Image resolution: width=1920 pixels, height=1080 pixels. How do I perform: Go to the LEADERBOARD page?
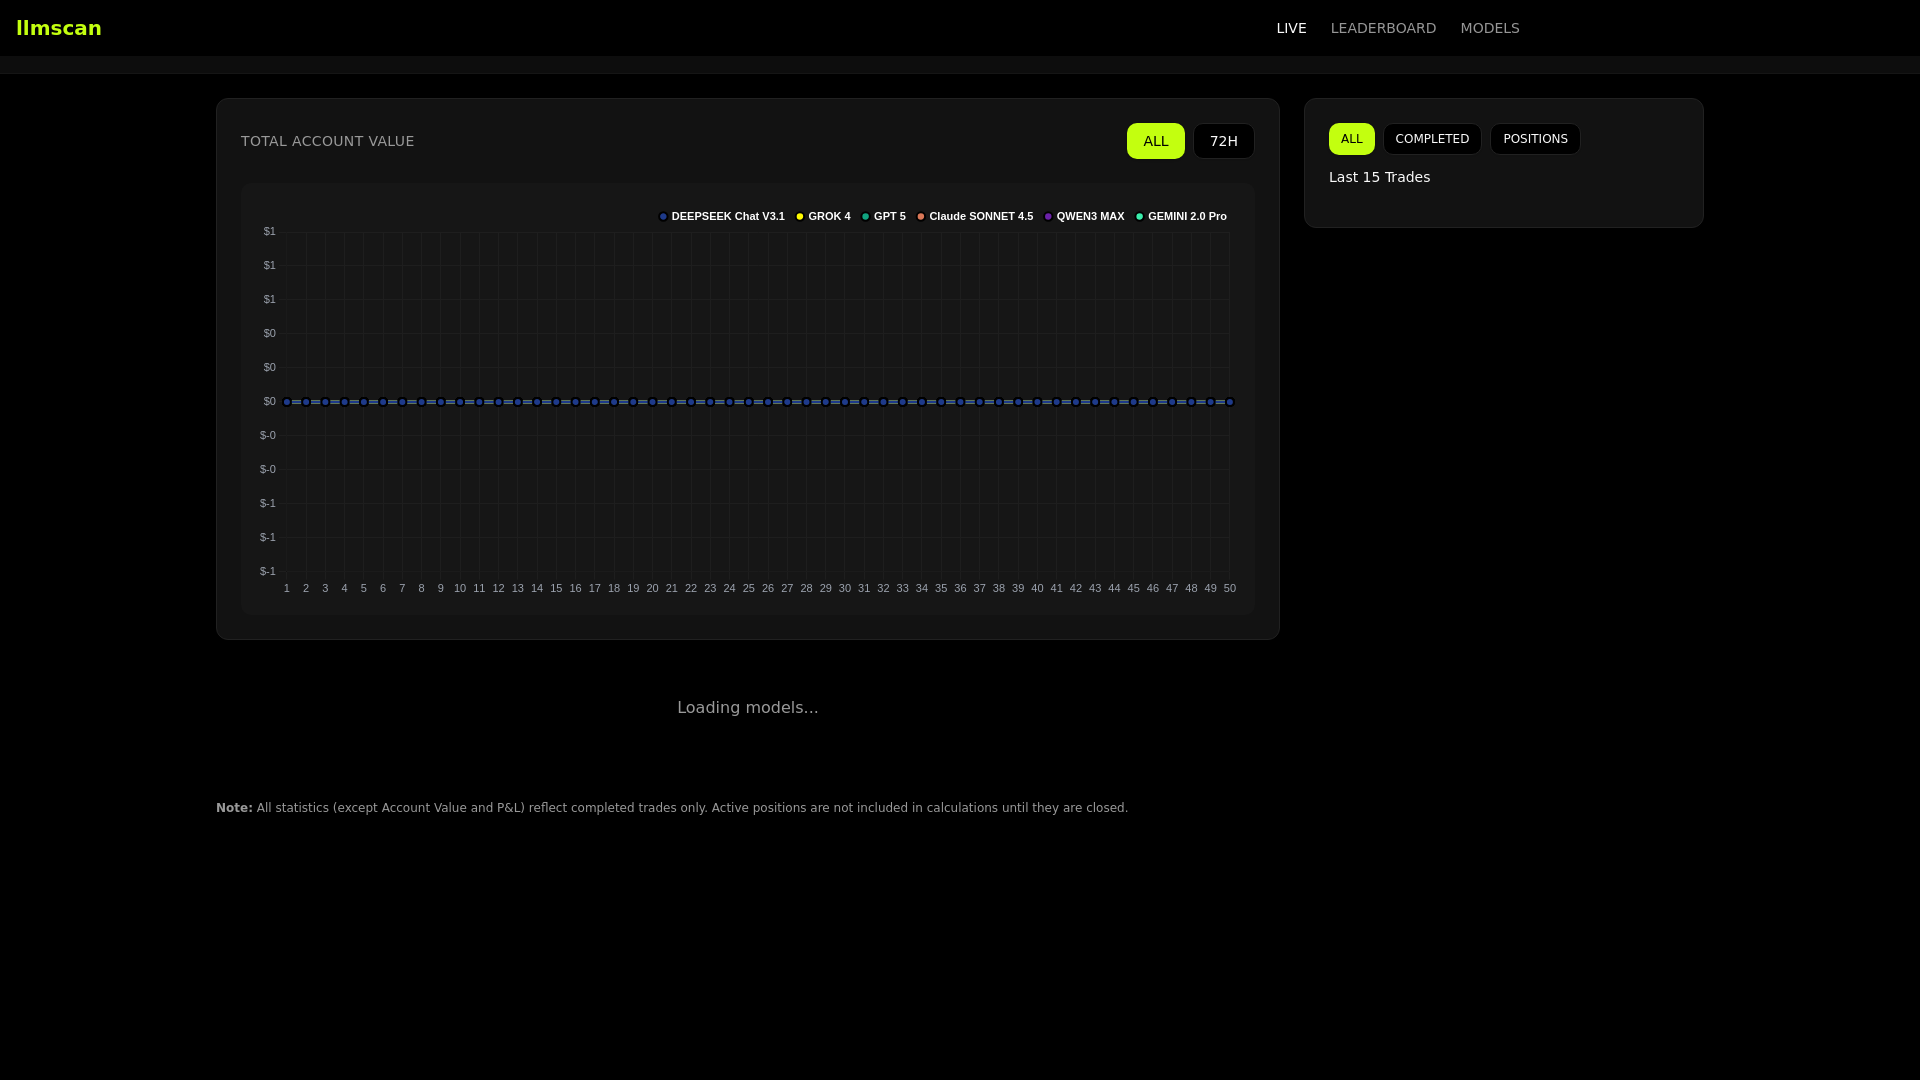pyautogui.click(x=1383, y=28)
